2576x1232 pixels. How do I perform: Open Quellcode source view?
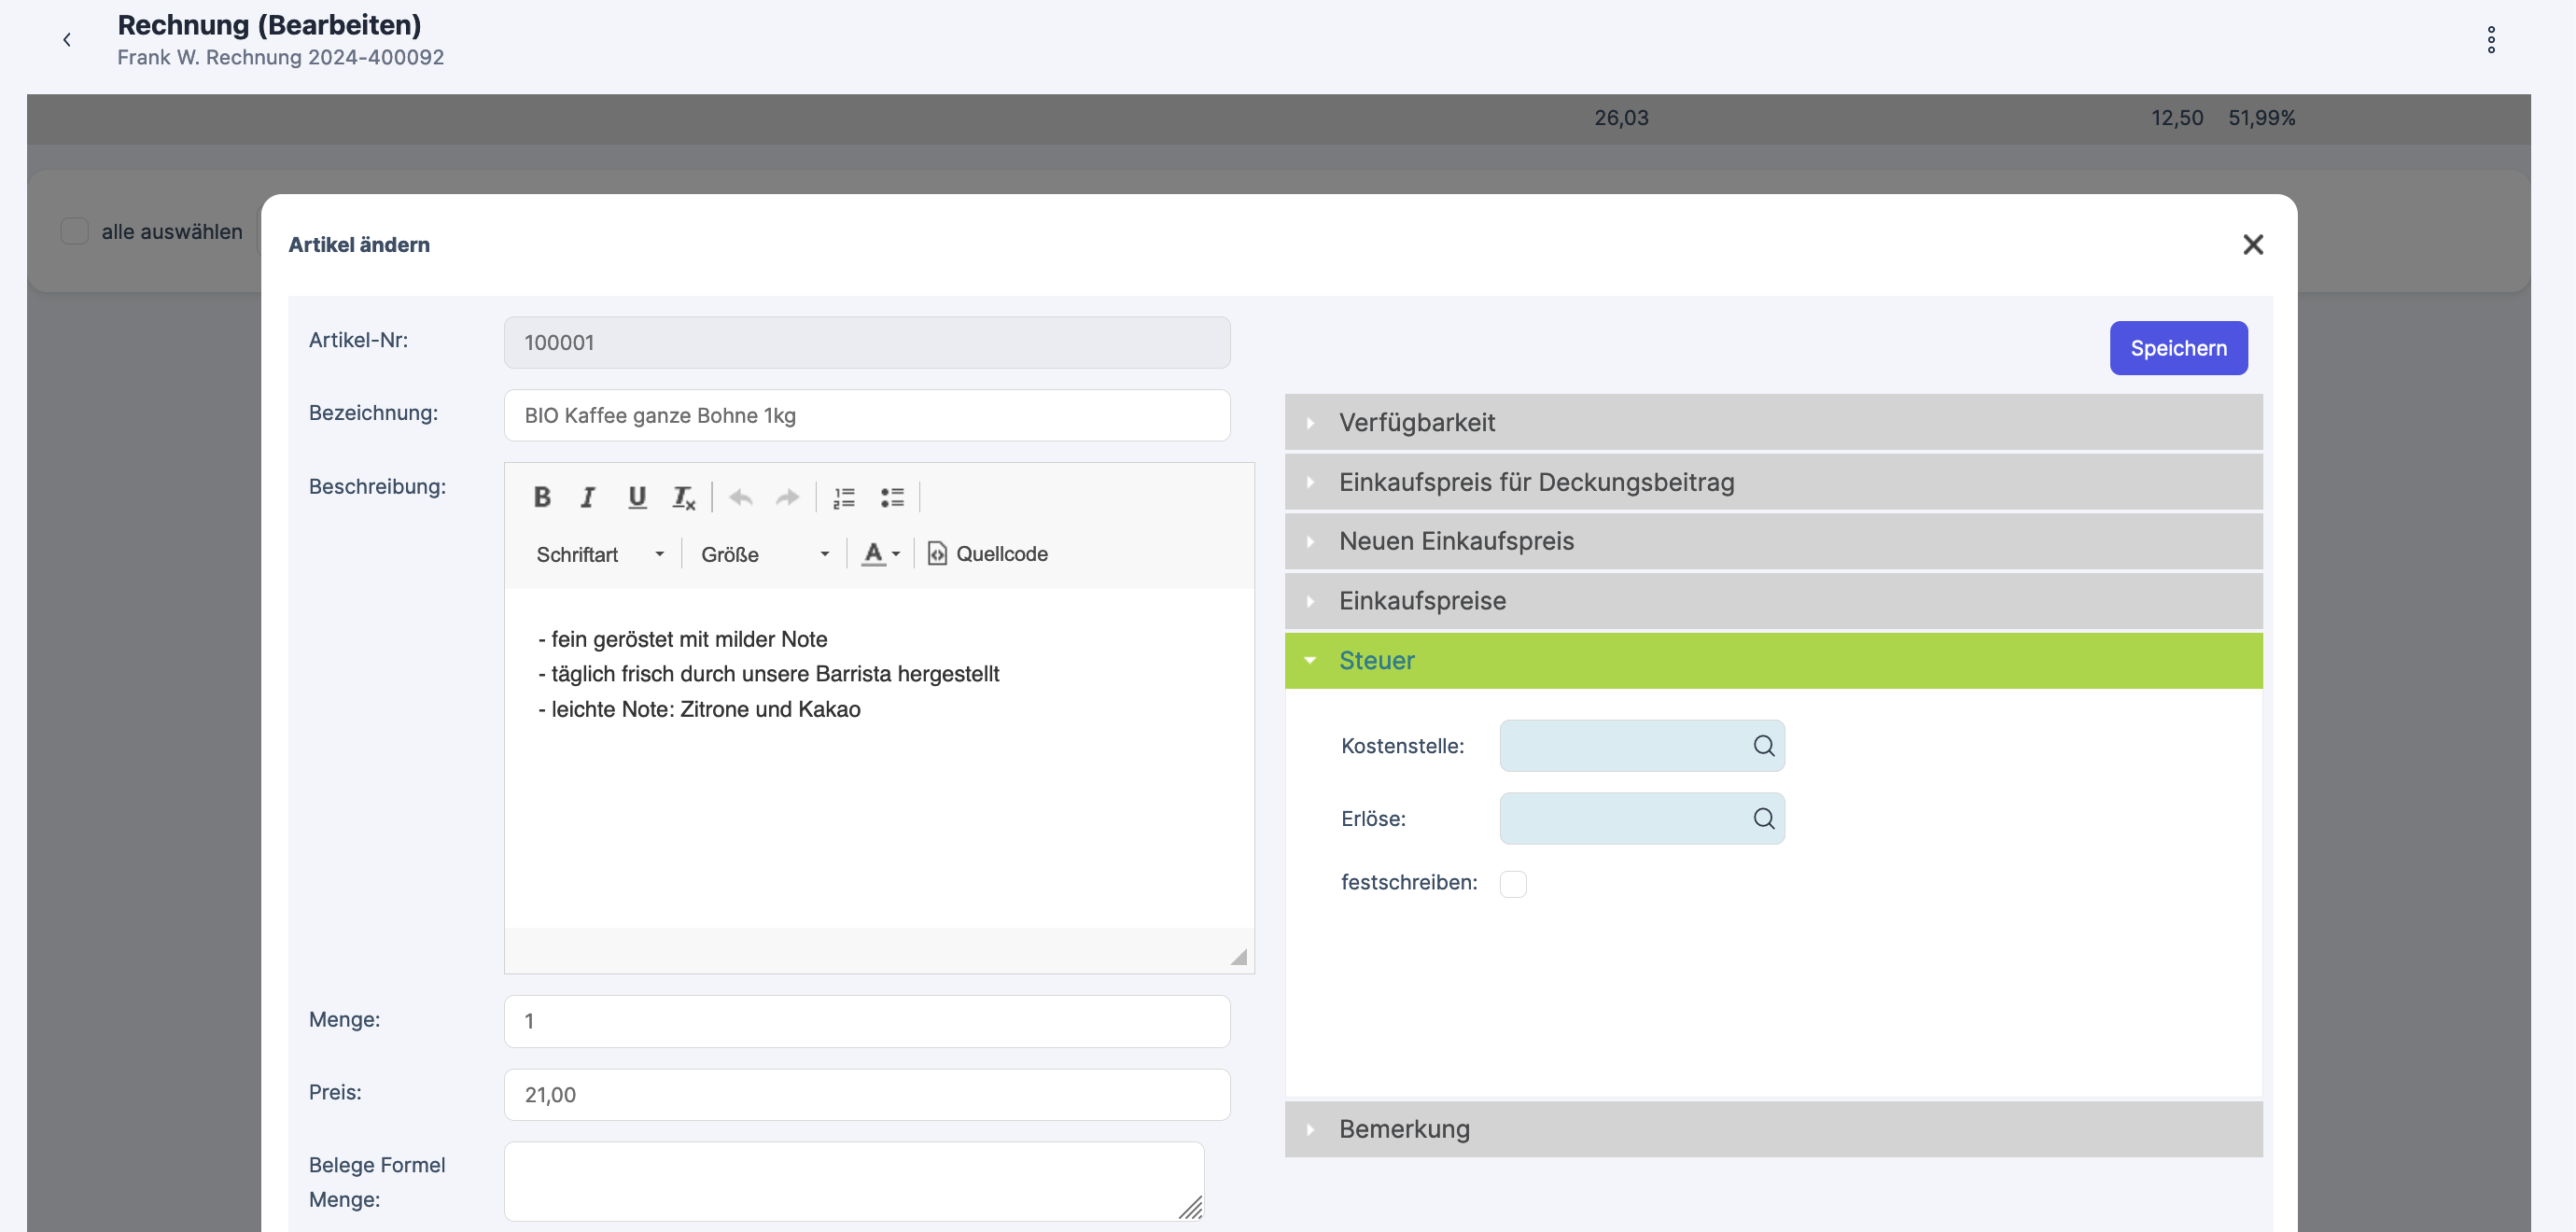pyautogui.click(x=988, y=554)
